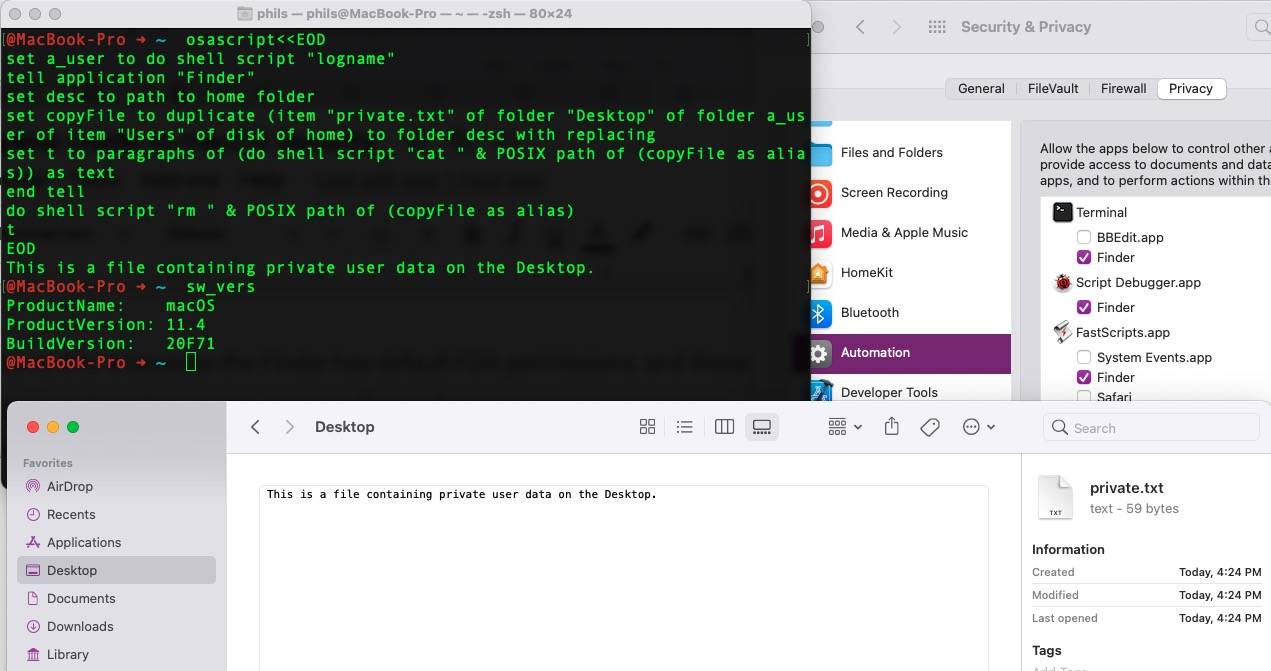
Task: Select gallery view in Finder toolbar
Action: click(x=762, y=427)
